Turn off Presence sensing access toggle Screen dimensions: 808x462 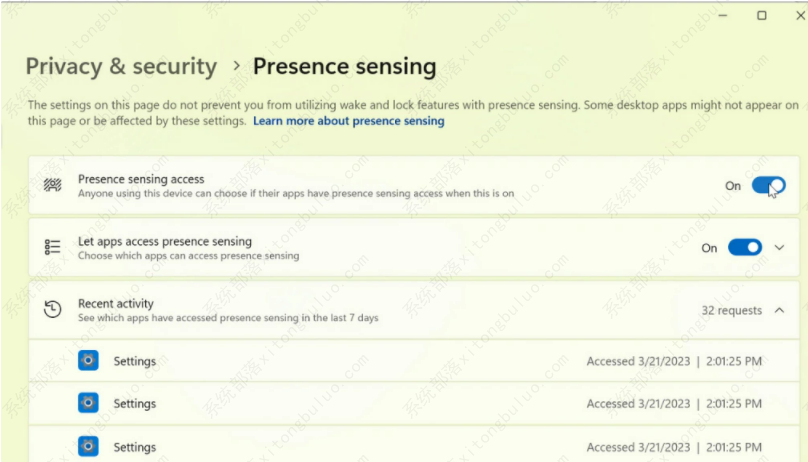(x=768, y=185)
